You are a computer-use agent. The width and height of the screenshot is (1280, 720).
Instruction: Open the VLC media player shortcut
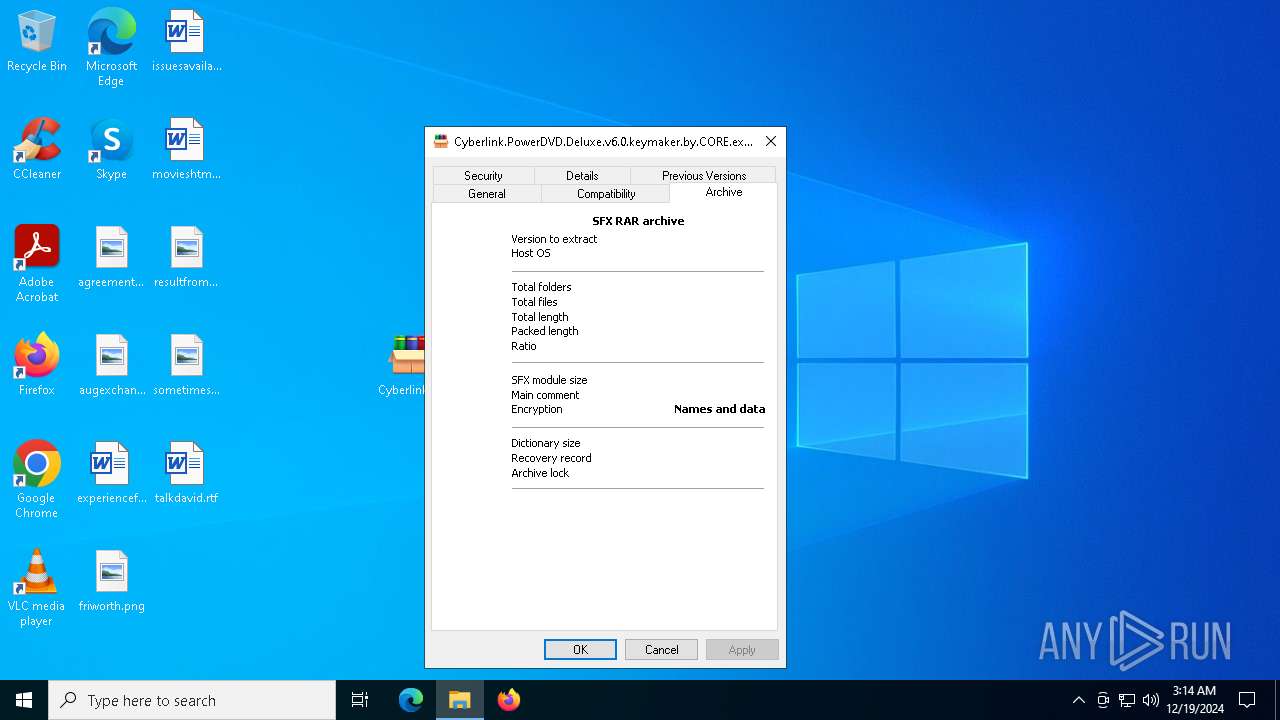point(37,588)
